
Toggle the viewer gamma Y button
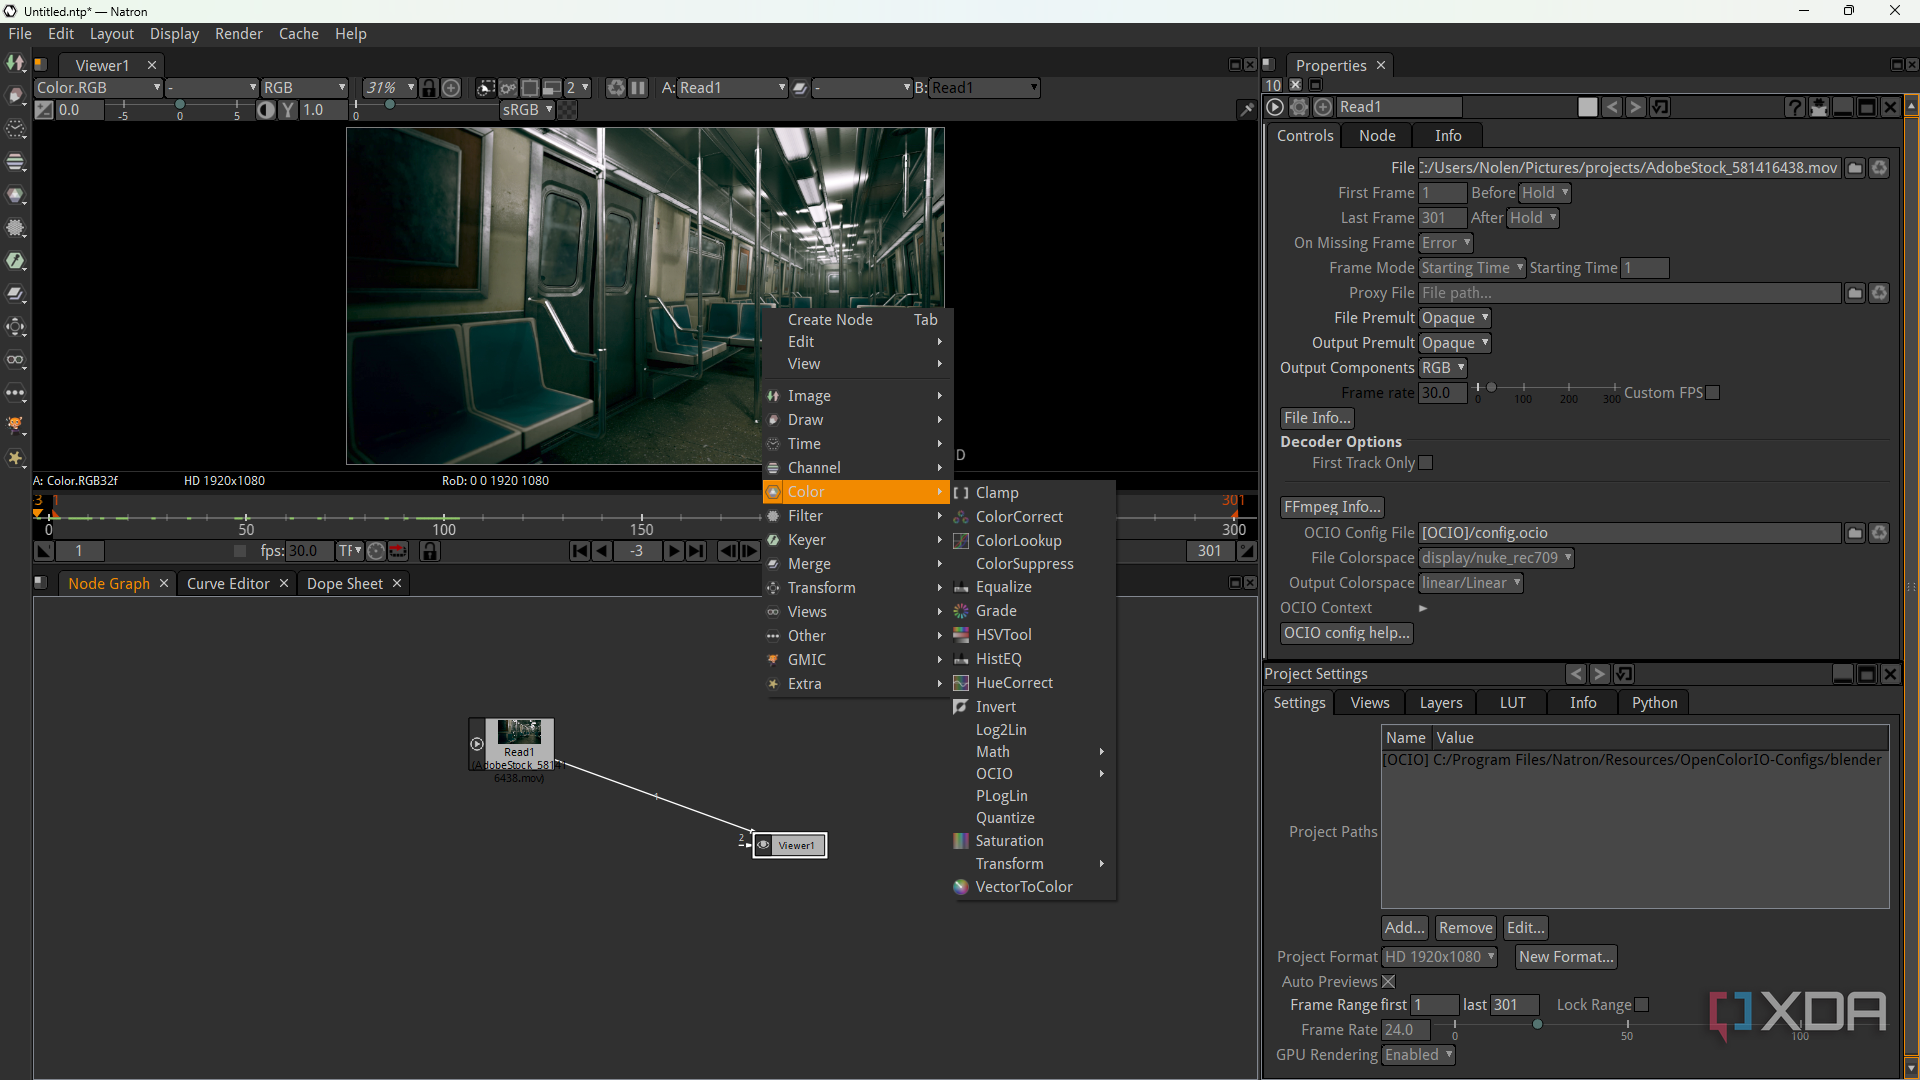tap(288, 110)
